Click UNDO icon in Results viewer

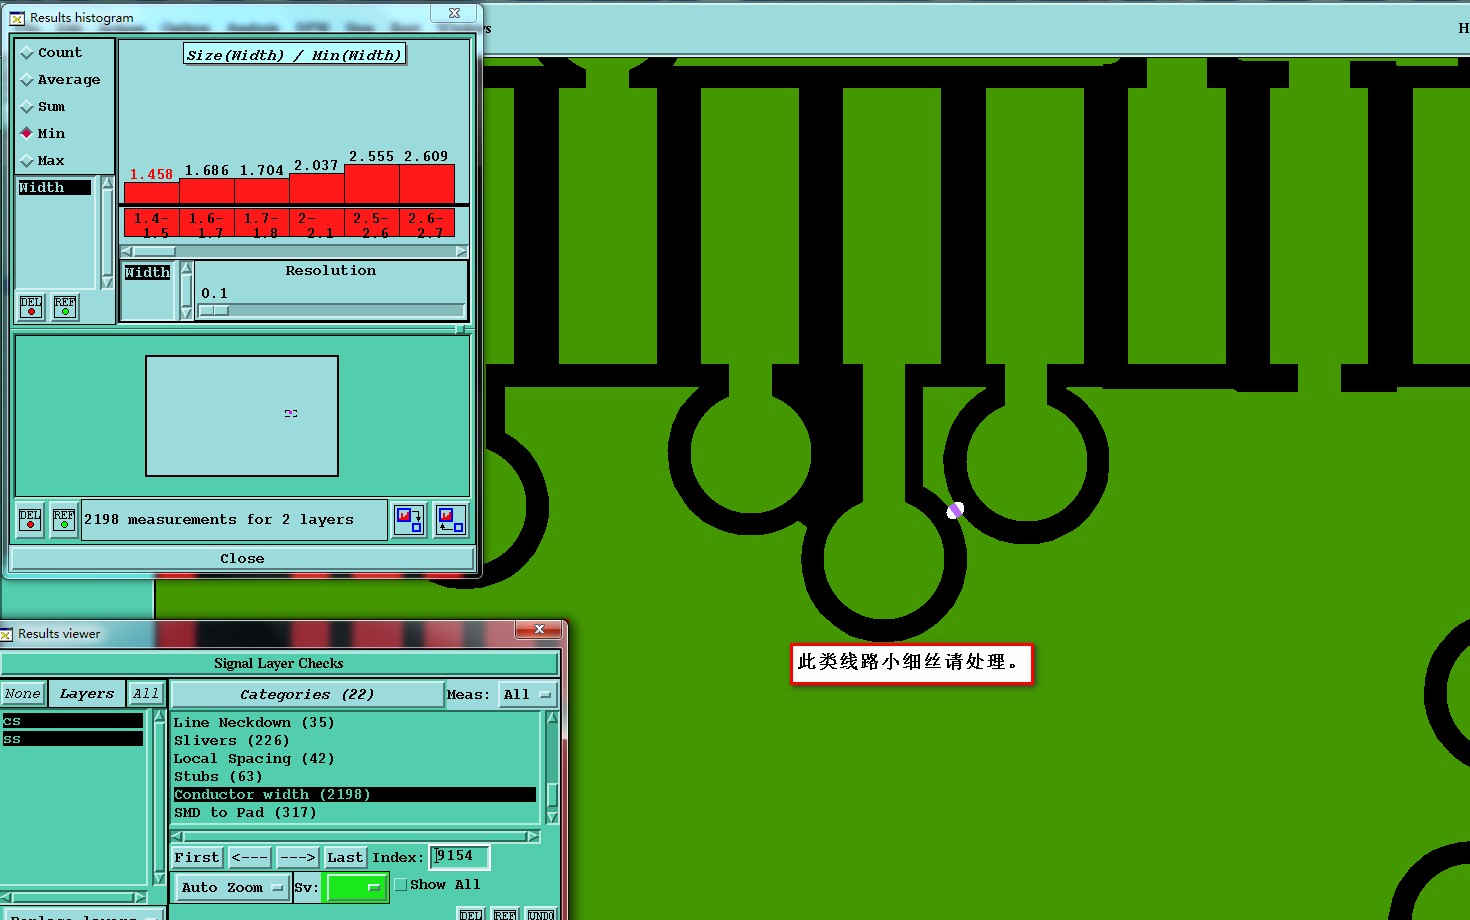(x=540, y=914)
